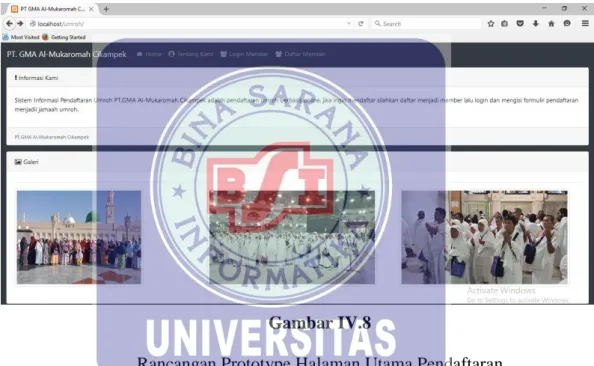Go forward with the browser forward arrow
The image size is (594, 366).
click(20, 23)
